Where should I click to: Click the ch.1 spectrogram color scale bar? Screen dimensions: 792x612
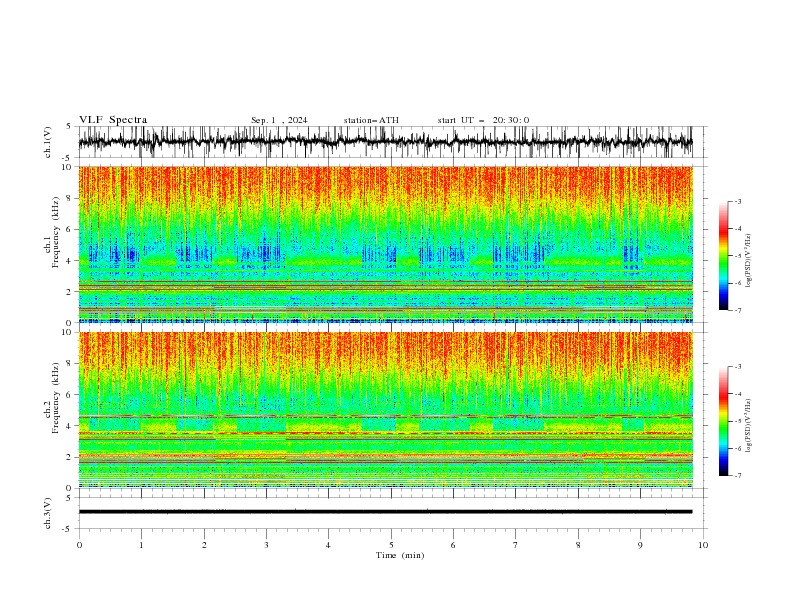(x=723, y=256)
